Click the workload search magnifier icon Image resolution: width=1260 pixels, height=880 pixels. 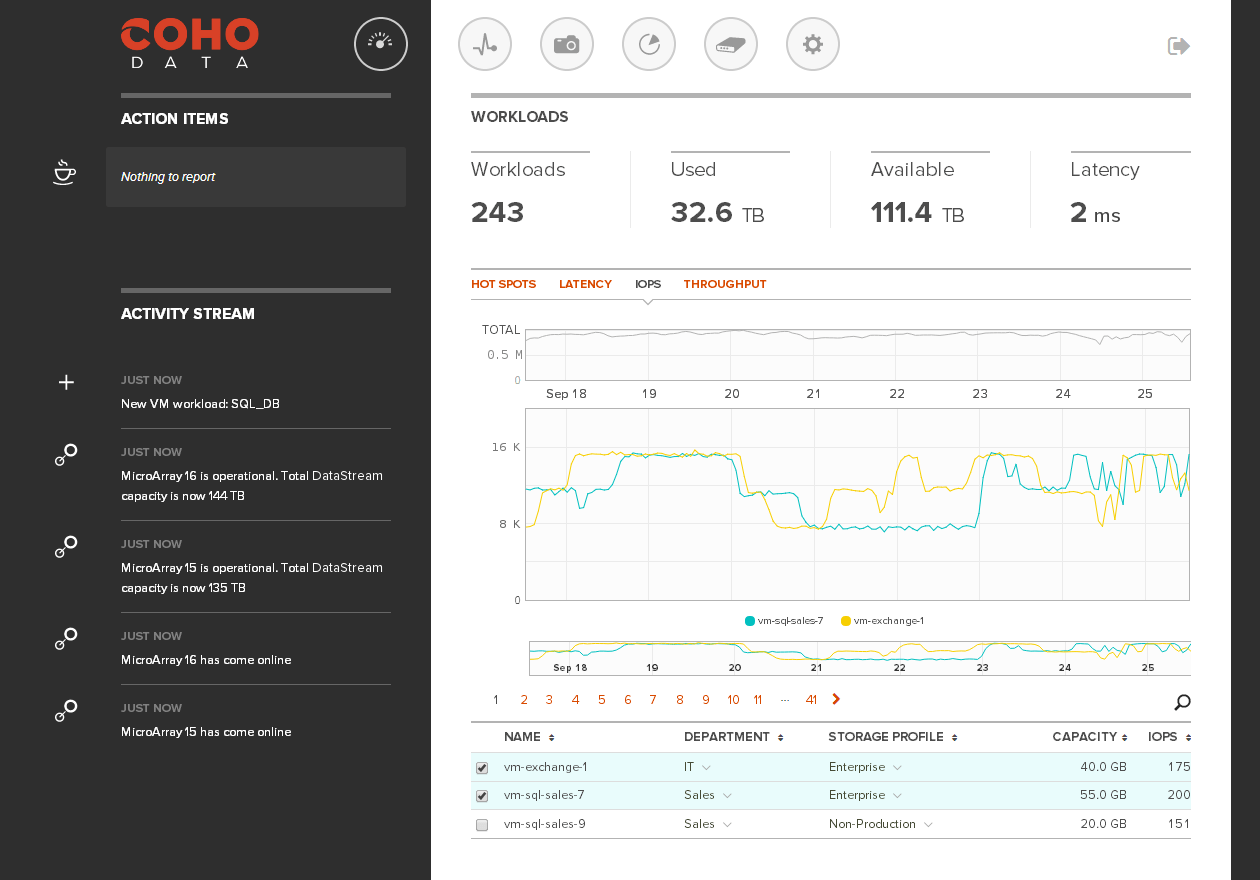click(1182, 702)
